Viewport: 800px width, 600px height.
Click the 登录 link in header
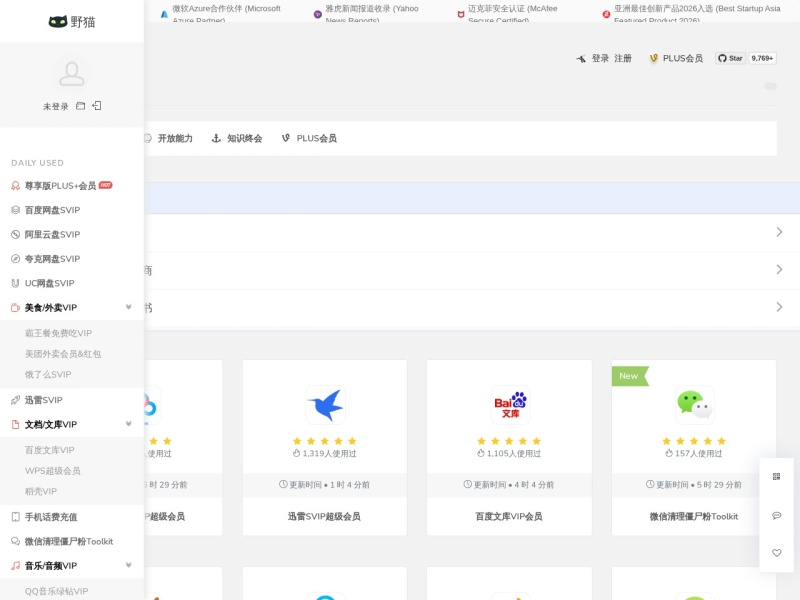click(x=600, y=58)
